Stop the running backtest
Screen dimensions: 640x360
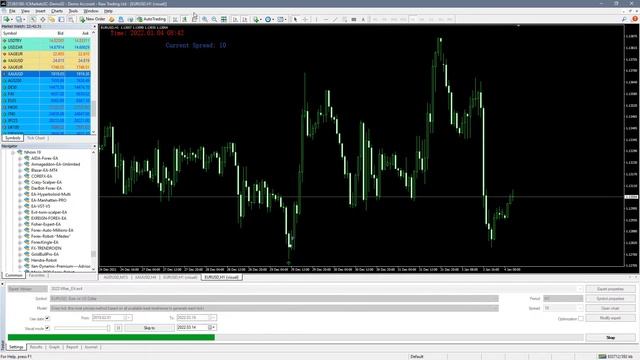[x=611, y=338]
